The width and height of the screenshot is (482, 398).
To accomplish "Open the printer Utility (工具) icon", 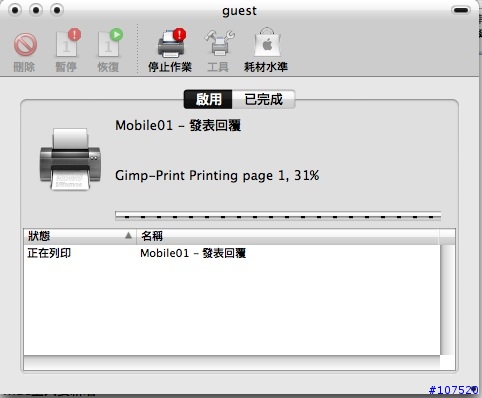I will click(x=219, y=43).
